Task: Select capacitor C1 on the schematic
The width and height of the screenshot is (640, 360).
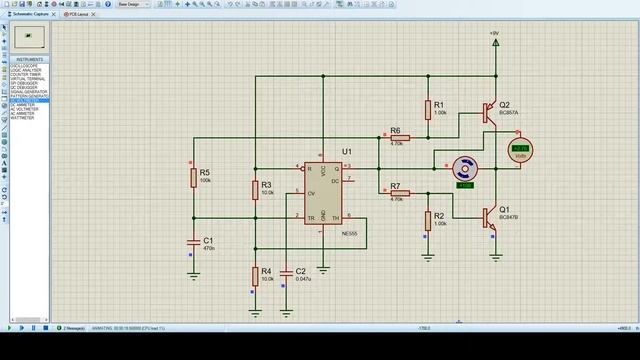Action: click(193, 242)
